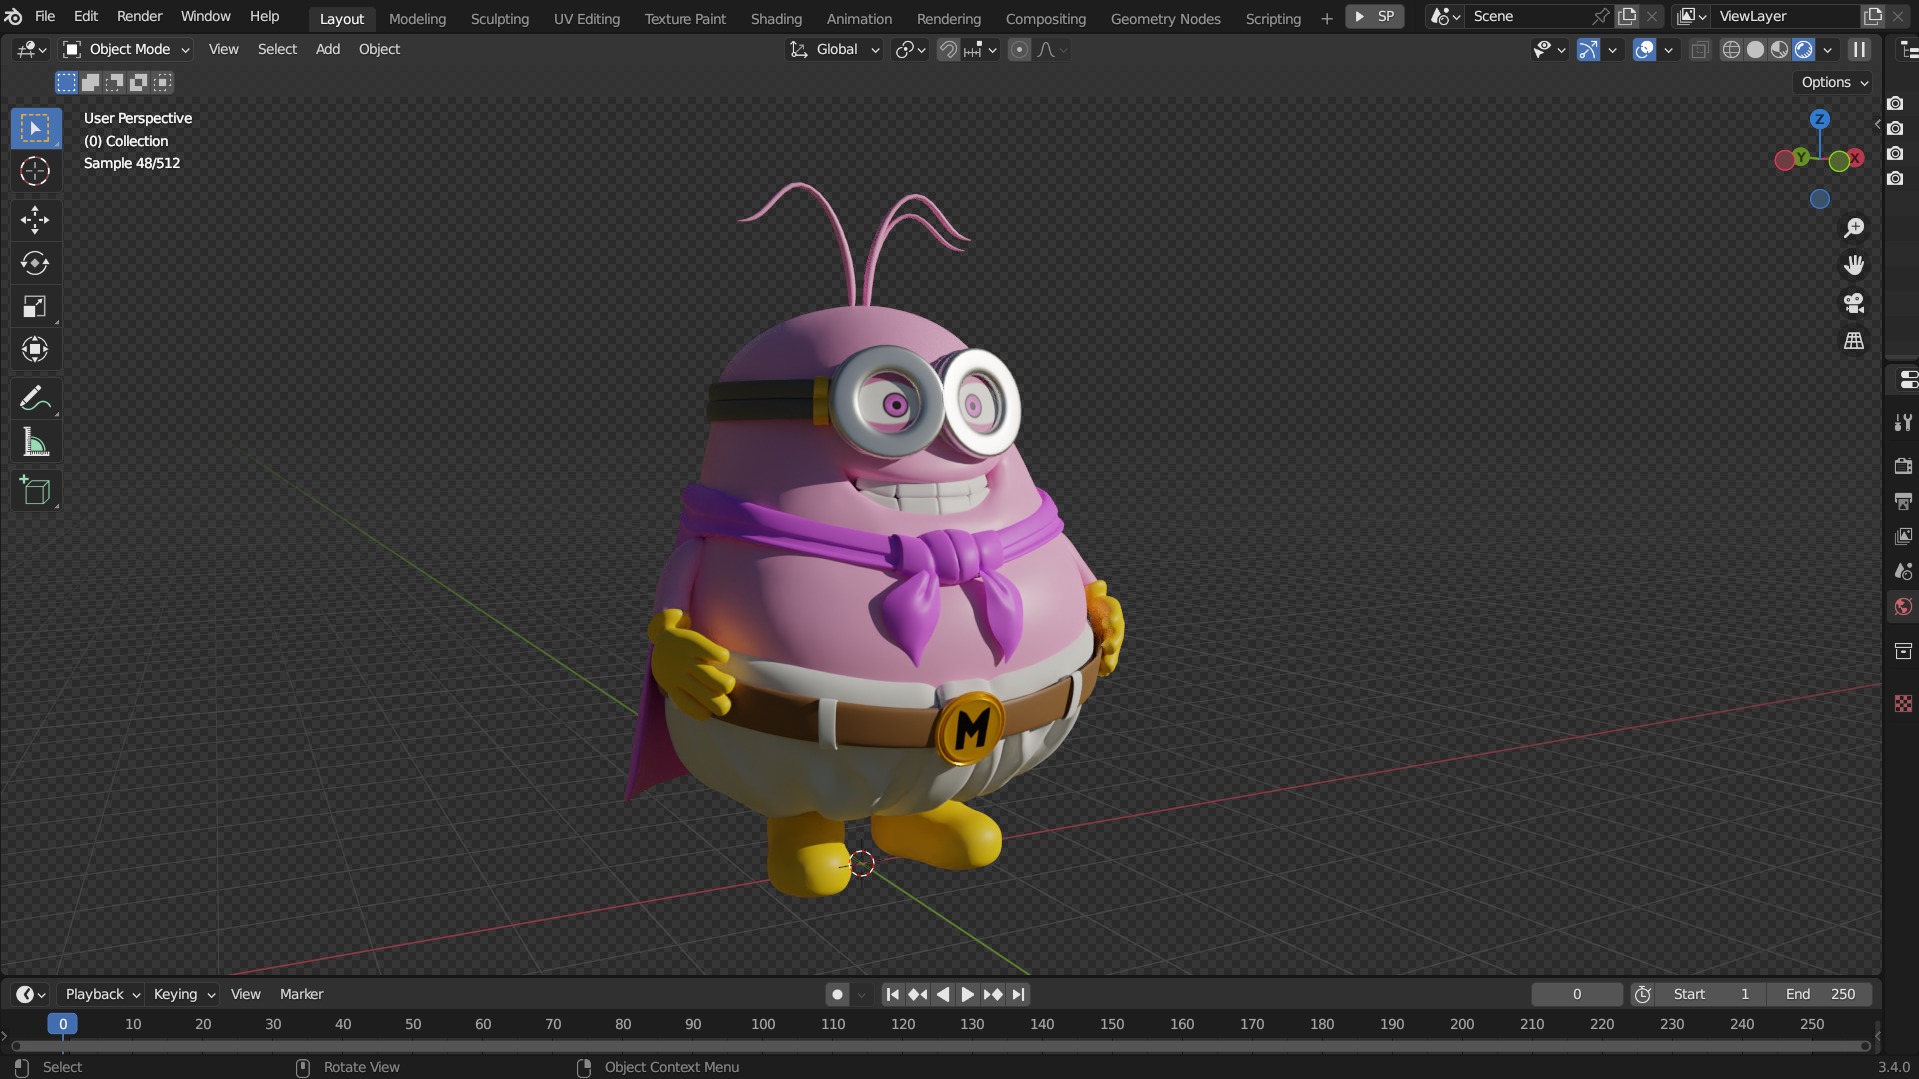Open the Add menu in viewport header

pos(328,49)
